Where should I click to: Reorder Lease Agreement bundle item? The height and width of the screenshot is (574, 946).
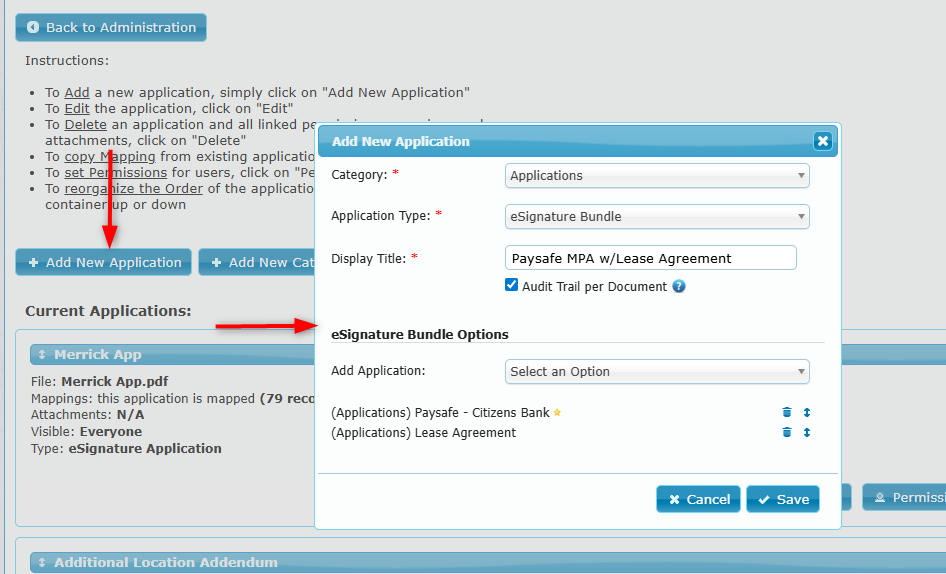click(x=807, y=433)
